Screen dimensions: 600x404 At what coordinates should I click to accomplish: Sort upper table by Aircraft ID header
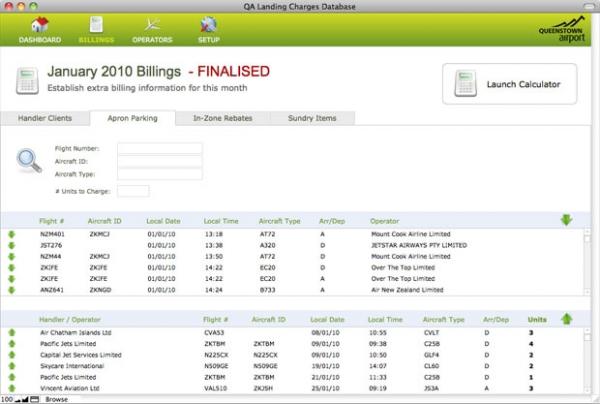tap(104, 221)
